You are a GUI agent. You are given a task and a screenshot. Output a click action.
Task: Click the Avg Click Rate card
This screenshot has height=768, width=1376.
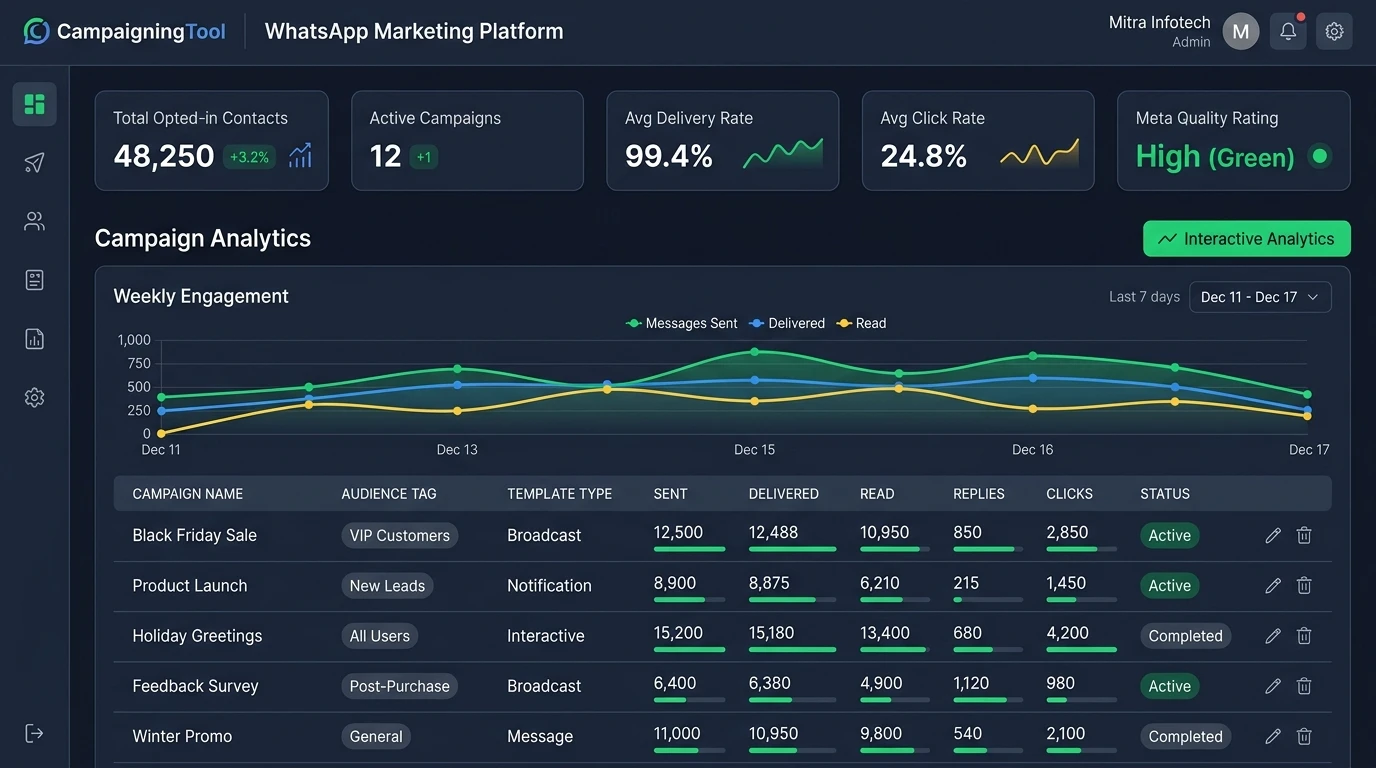tap(978, 141)
